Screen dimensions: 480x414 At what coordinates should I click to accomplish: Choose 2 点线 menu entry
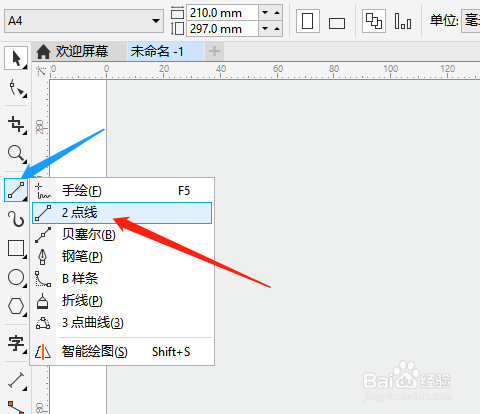(x=122, y=213)
